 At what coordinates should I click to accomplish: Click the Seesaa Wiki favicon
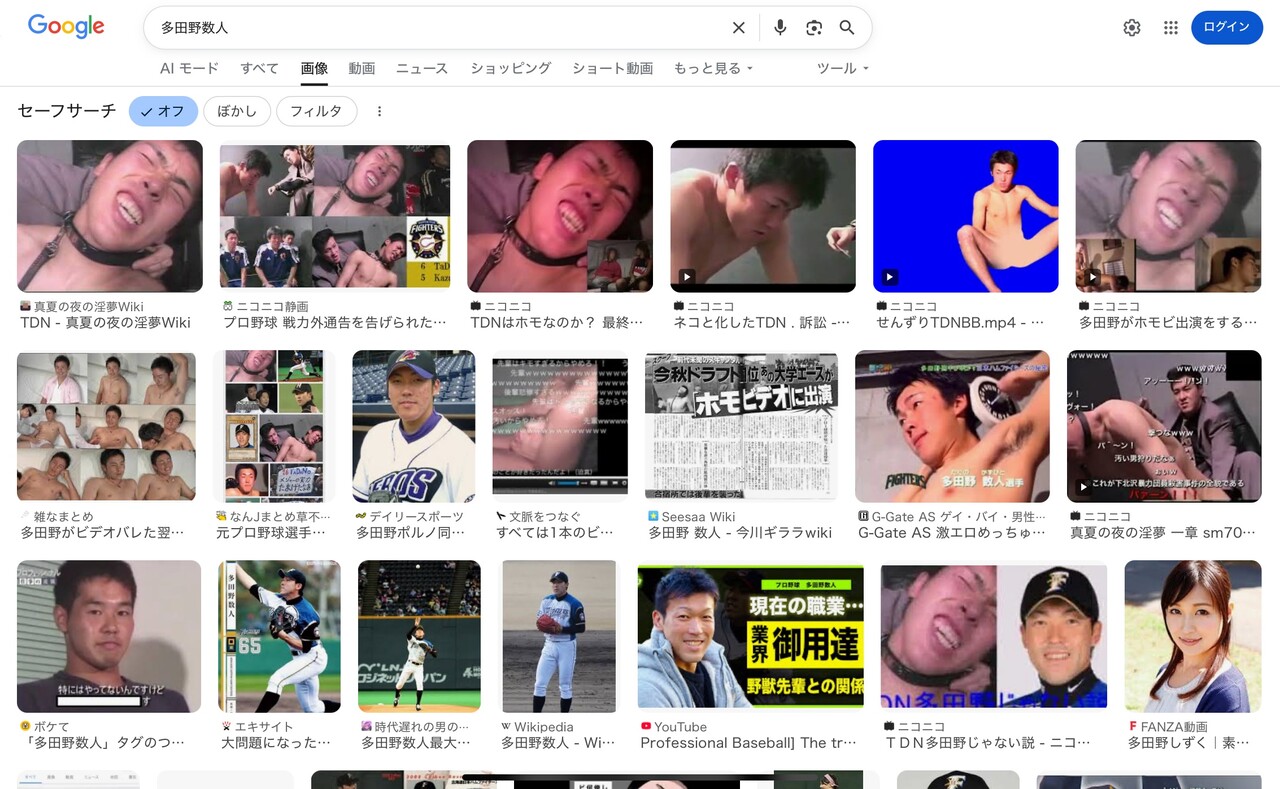(653, 516)
